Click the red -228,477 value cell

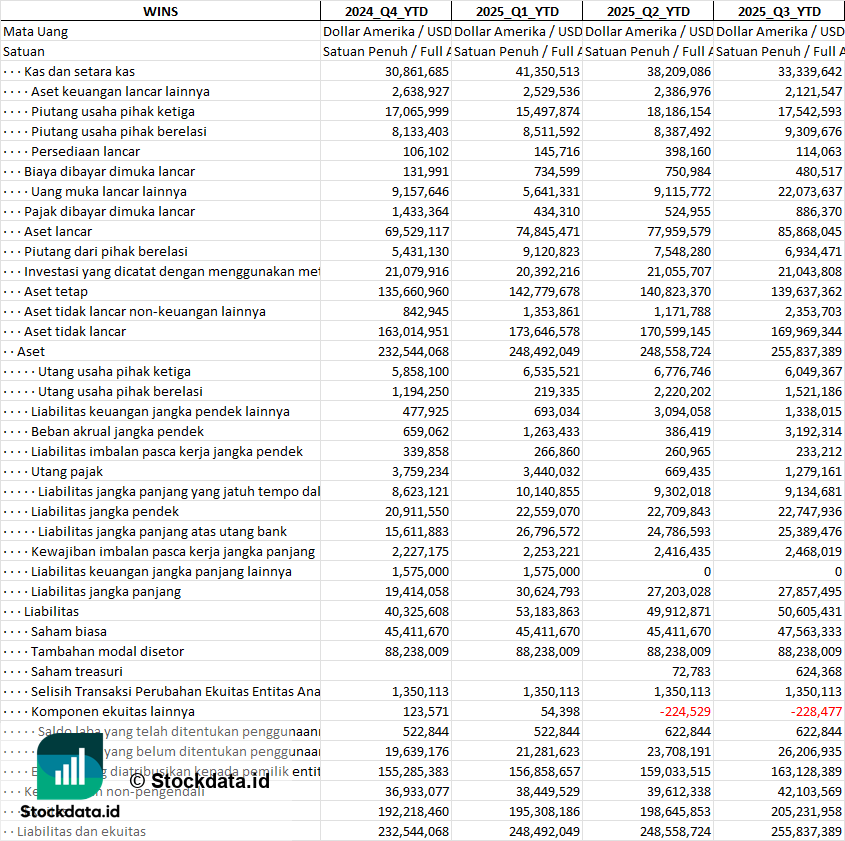tap(811, 711)
